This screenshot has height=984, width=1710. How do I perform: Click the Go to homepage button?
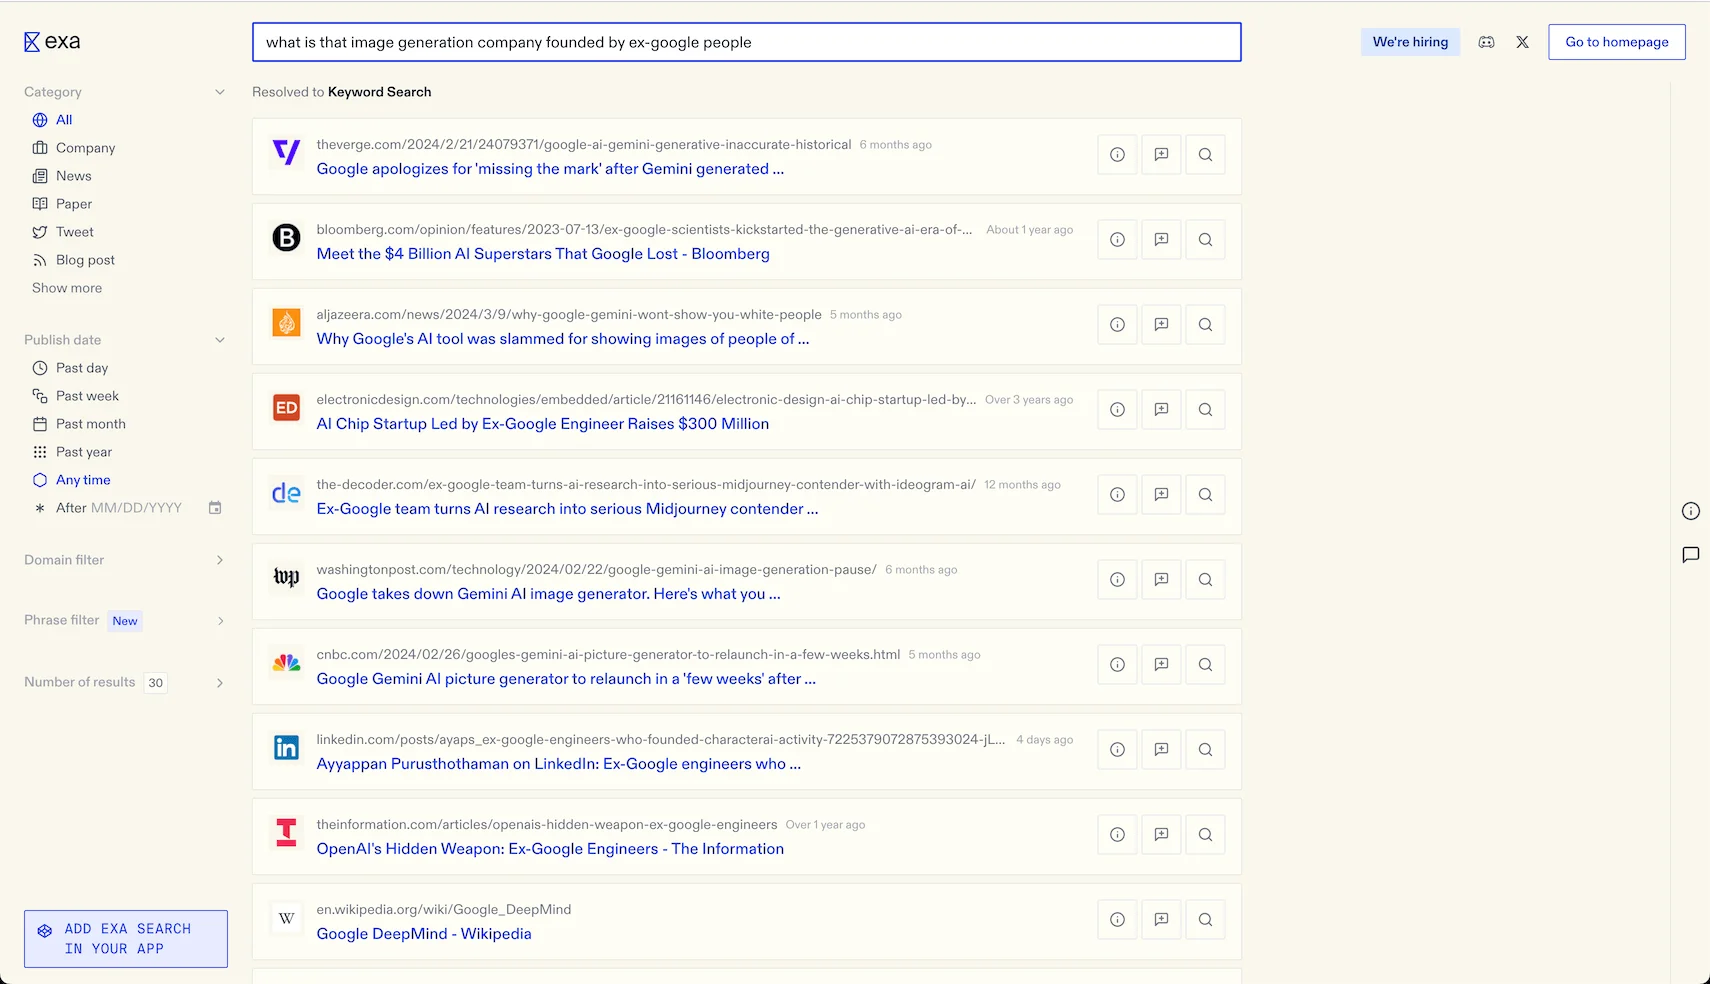1615,41
